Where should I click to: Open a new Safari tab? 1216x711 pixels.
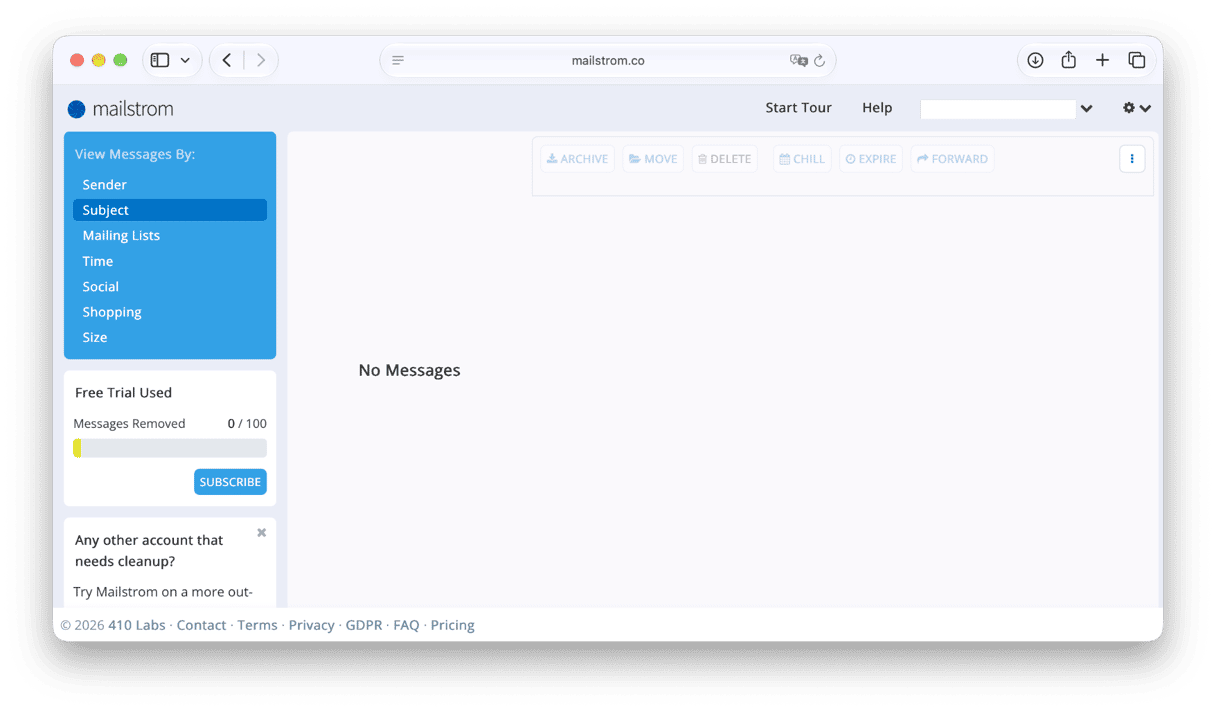pos(1102,60)
